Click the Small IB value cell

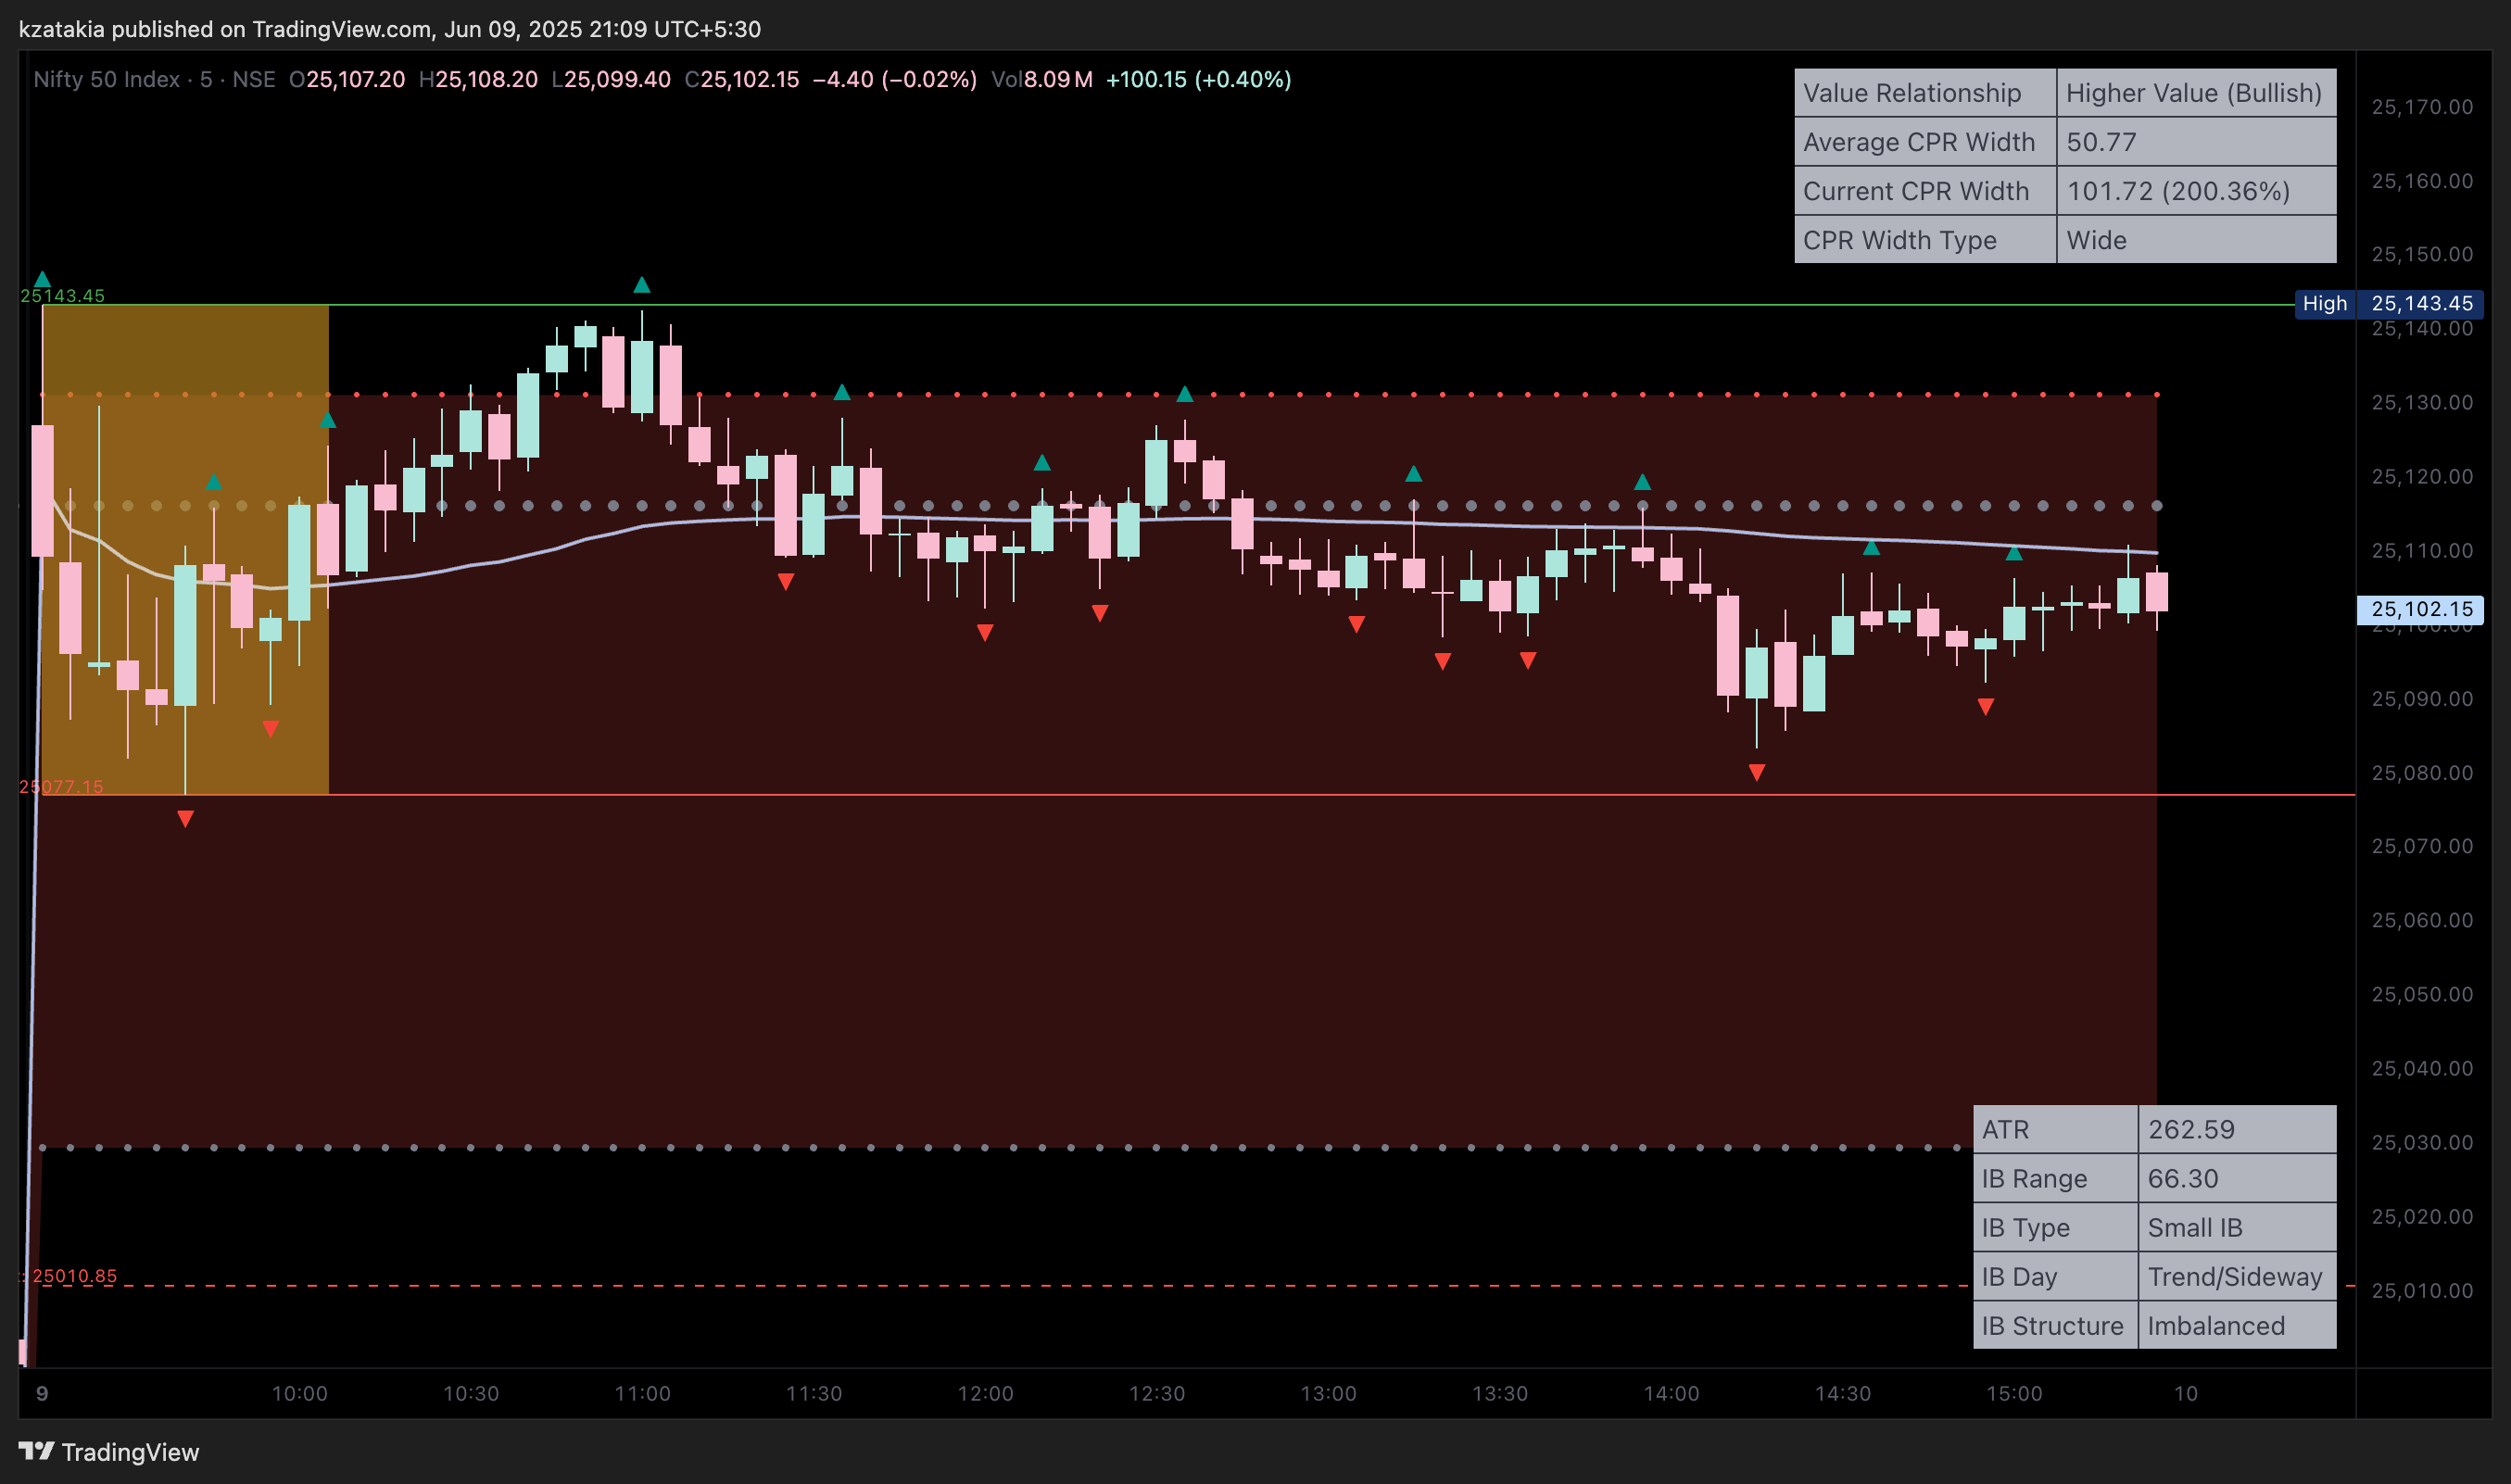click(2237, 1227)
